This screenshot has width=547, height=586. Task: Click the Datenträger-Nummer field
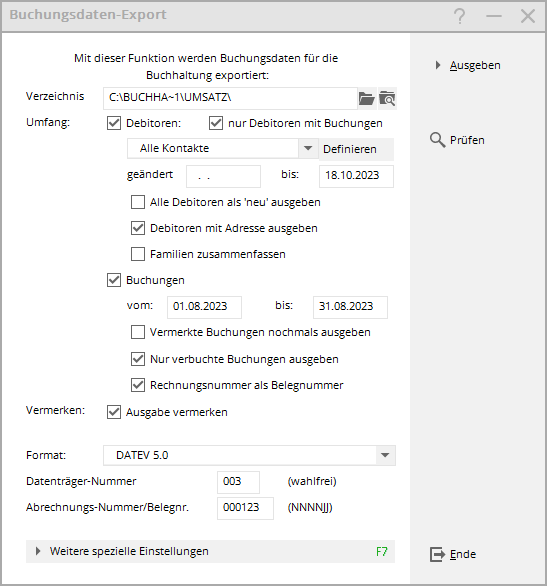click(x=238, y=482)
